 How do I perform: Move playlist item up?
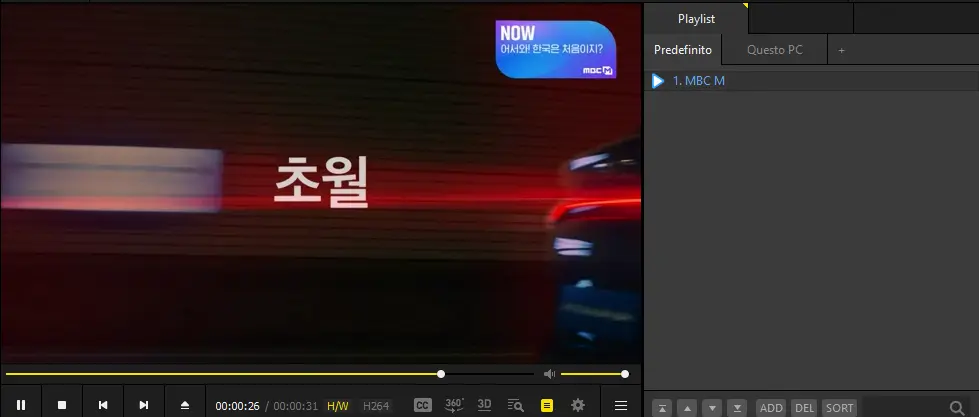point(687,409)
